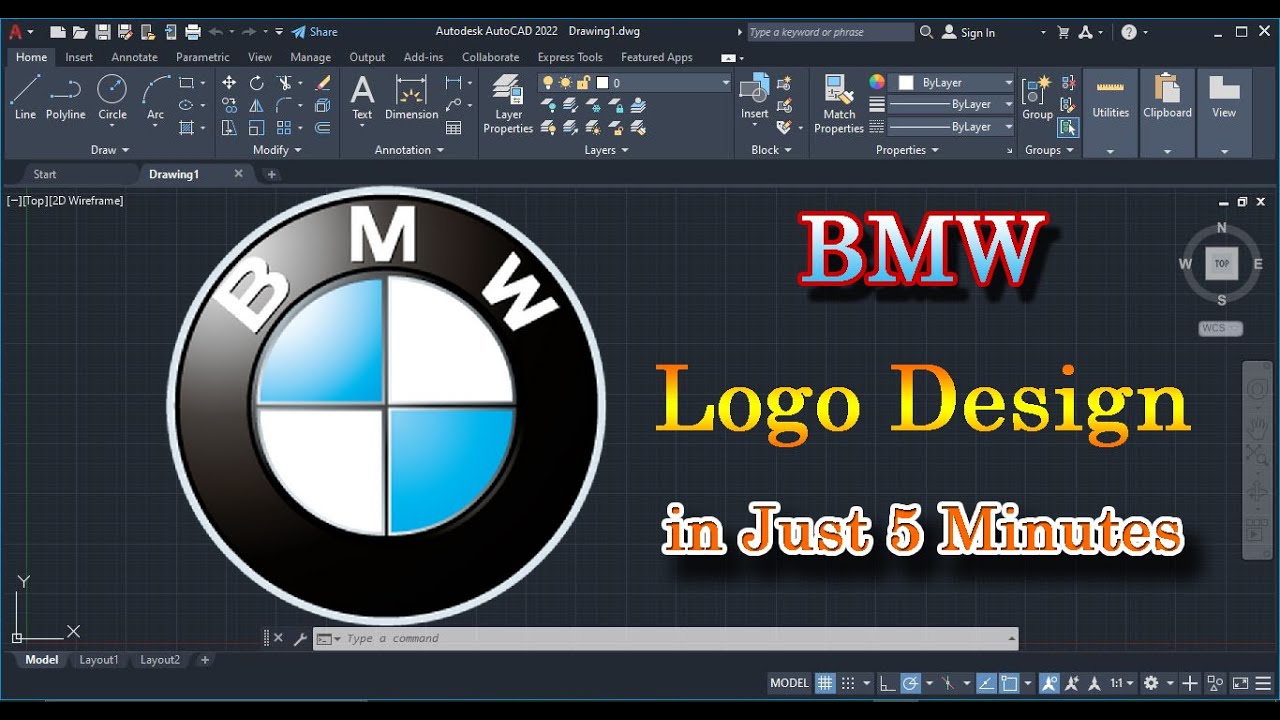
Task: Toggle isometric drafting in status bar
Action: click(948, 683)
